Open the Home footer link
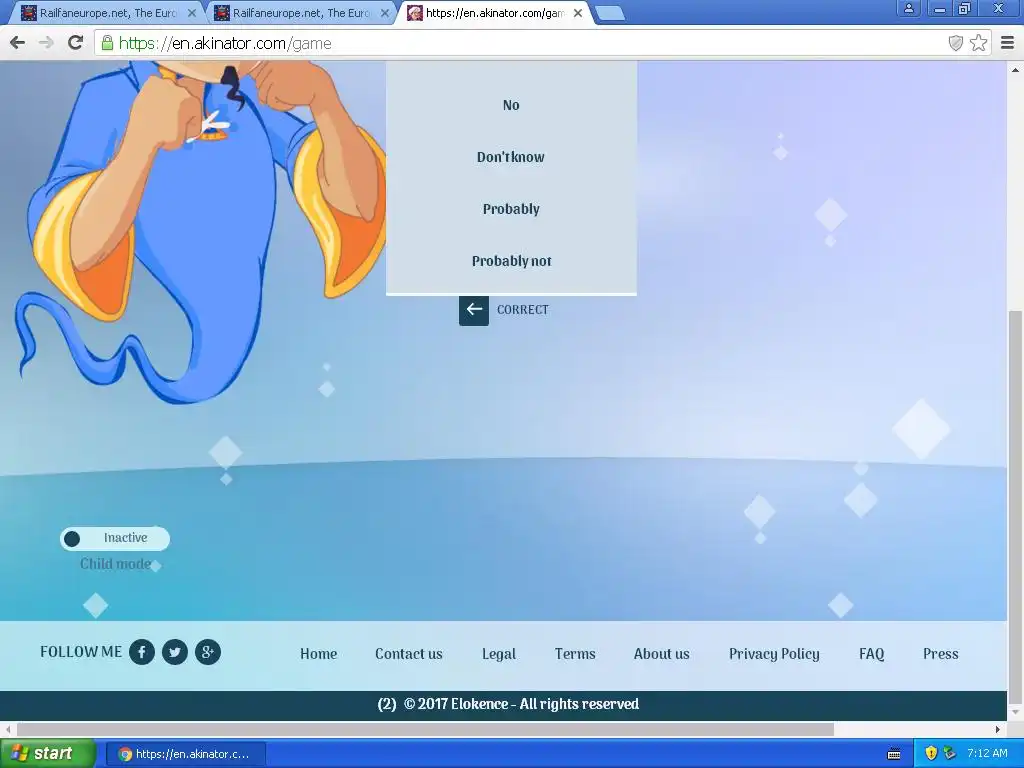 [319, 654]
